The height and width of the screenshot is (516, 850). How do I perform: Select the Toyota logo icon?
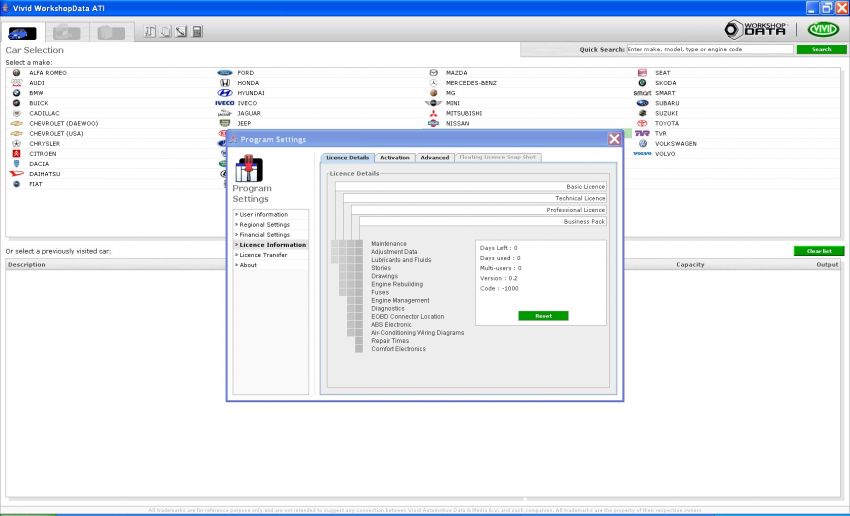coord(642,124)
